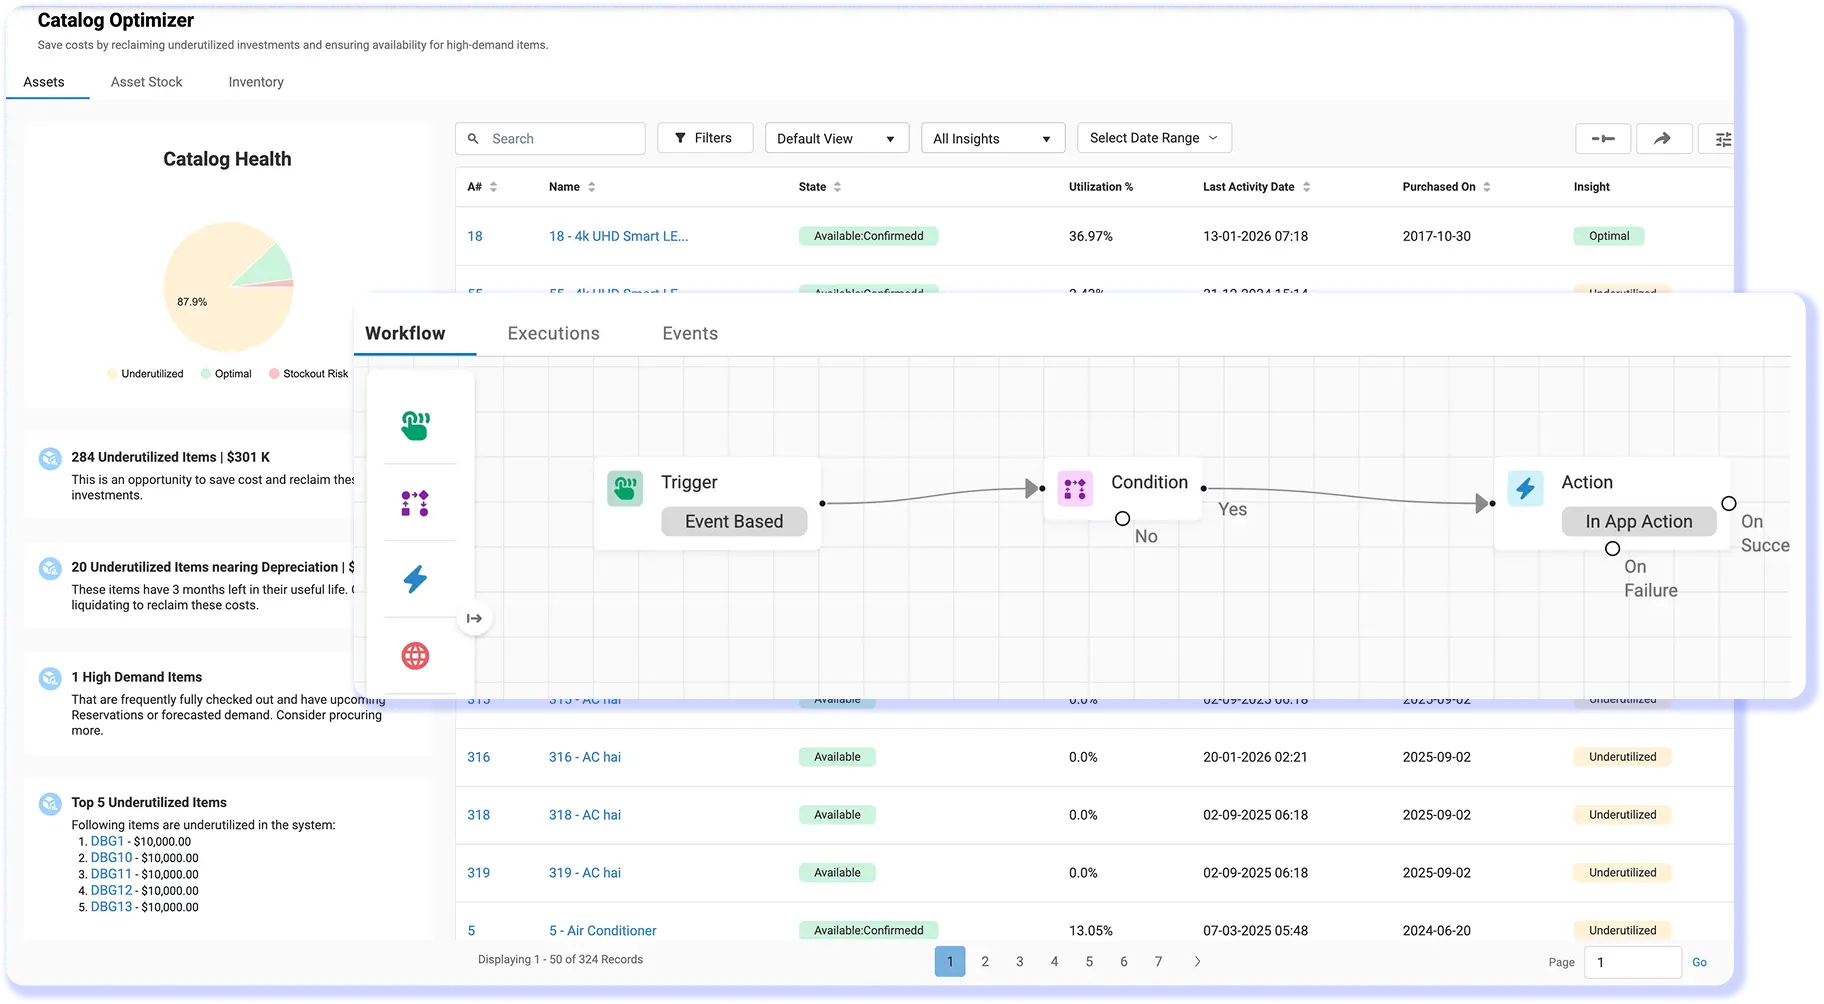The image size is (1824, 1004).
Task: Open asset link 18 - 4k UHD Smart LE...
Action: coord(618,236)
